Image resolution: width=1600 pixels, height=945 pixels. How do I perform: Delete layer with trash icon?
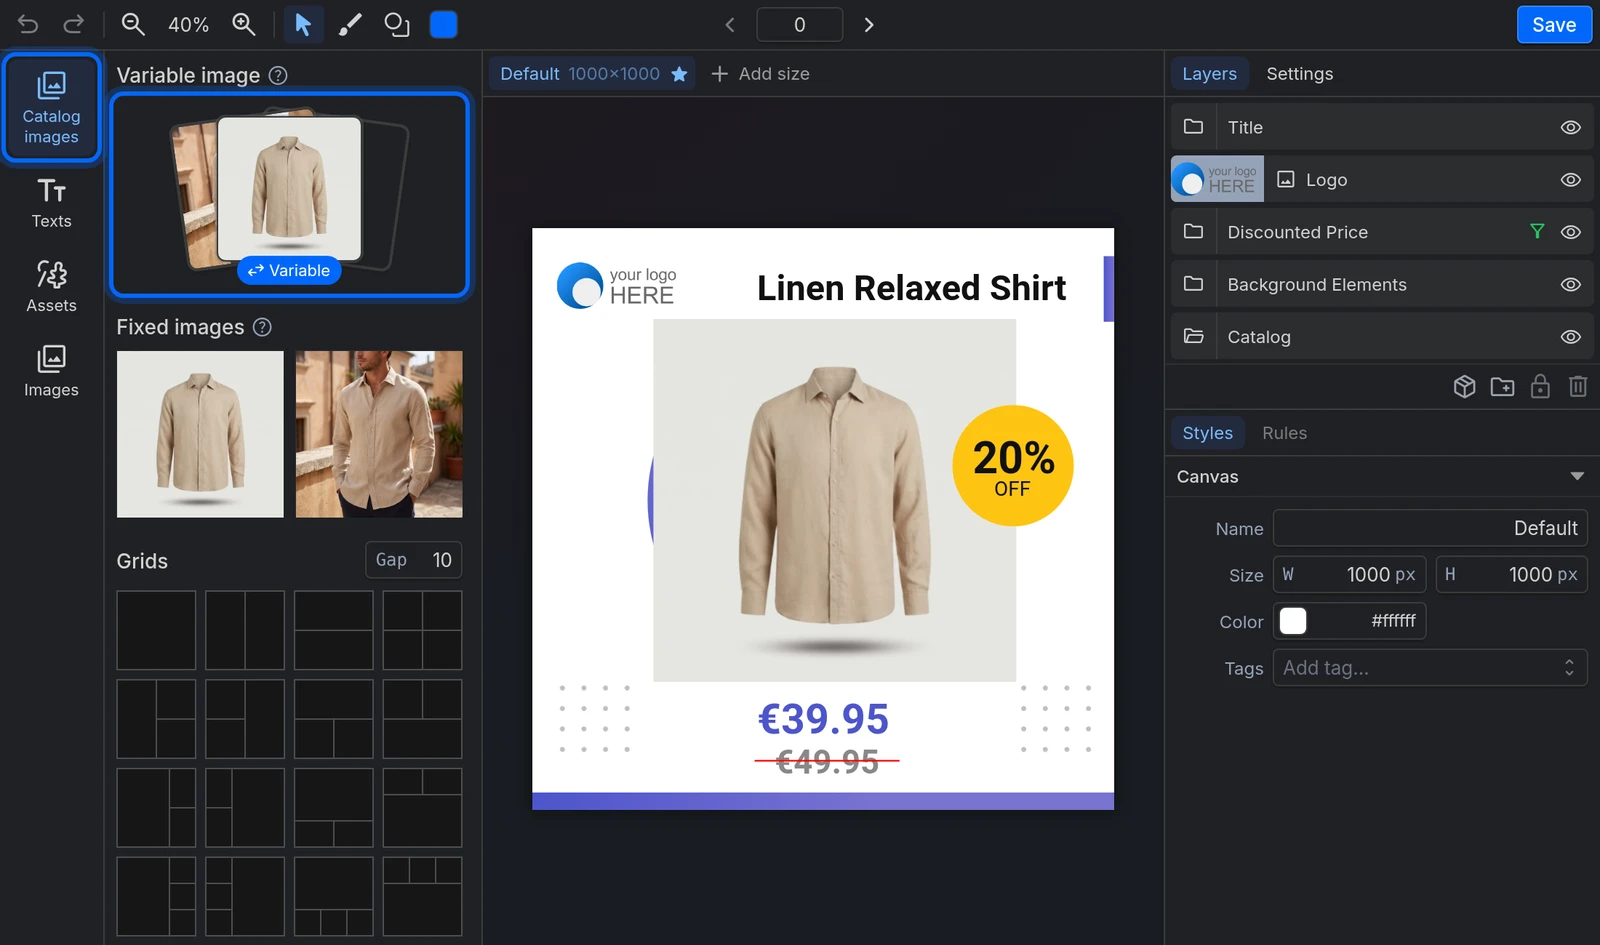[1578, 387]
